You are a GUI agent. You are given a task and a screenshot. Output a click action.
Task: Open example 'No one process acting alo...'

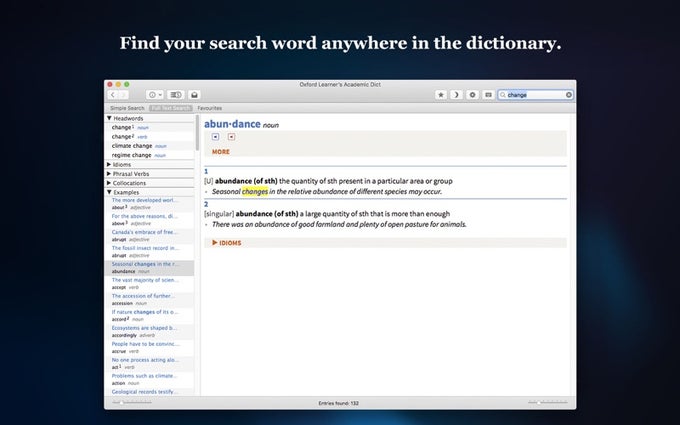click(149, 364)
